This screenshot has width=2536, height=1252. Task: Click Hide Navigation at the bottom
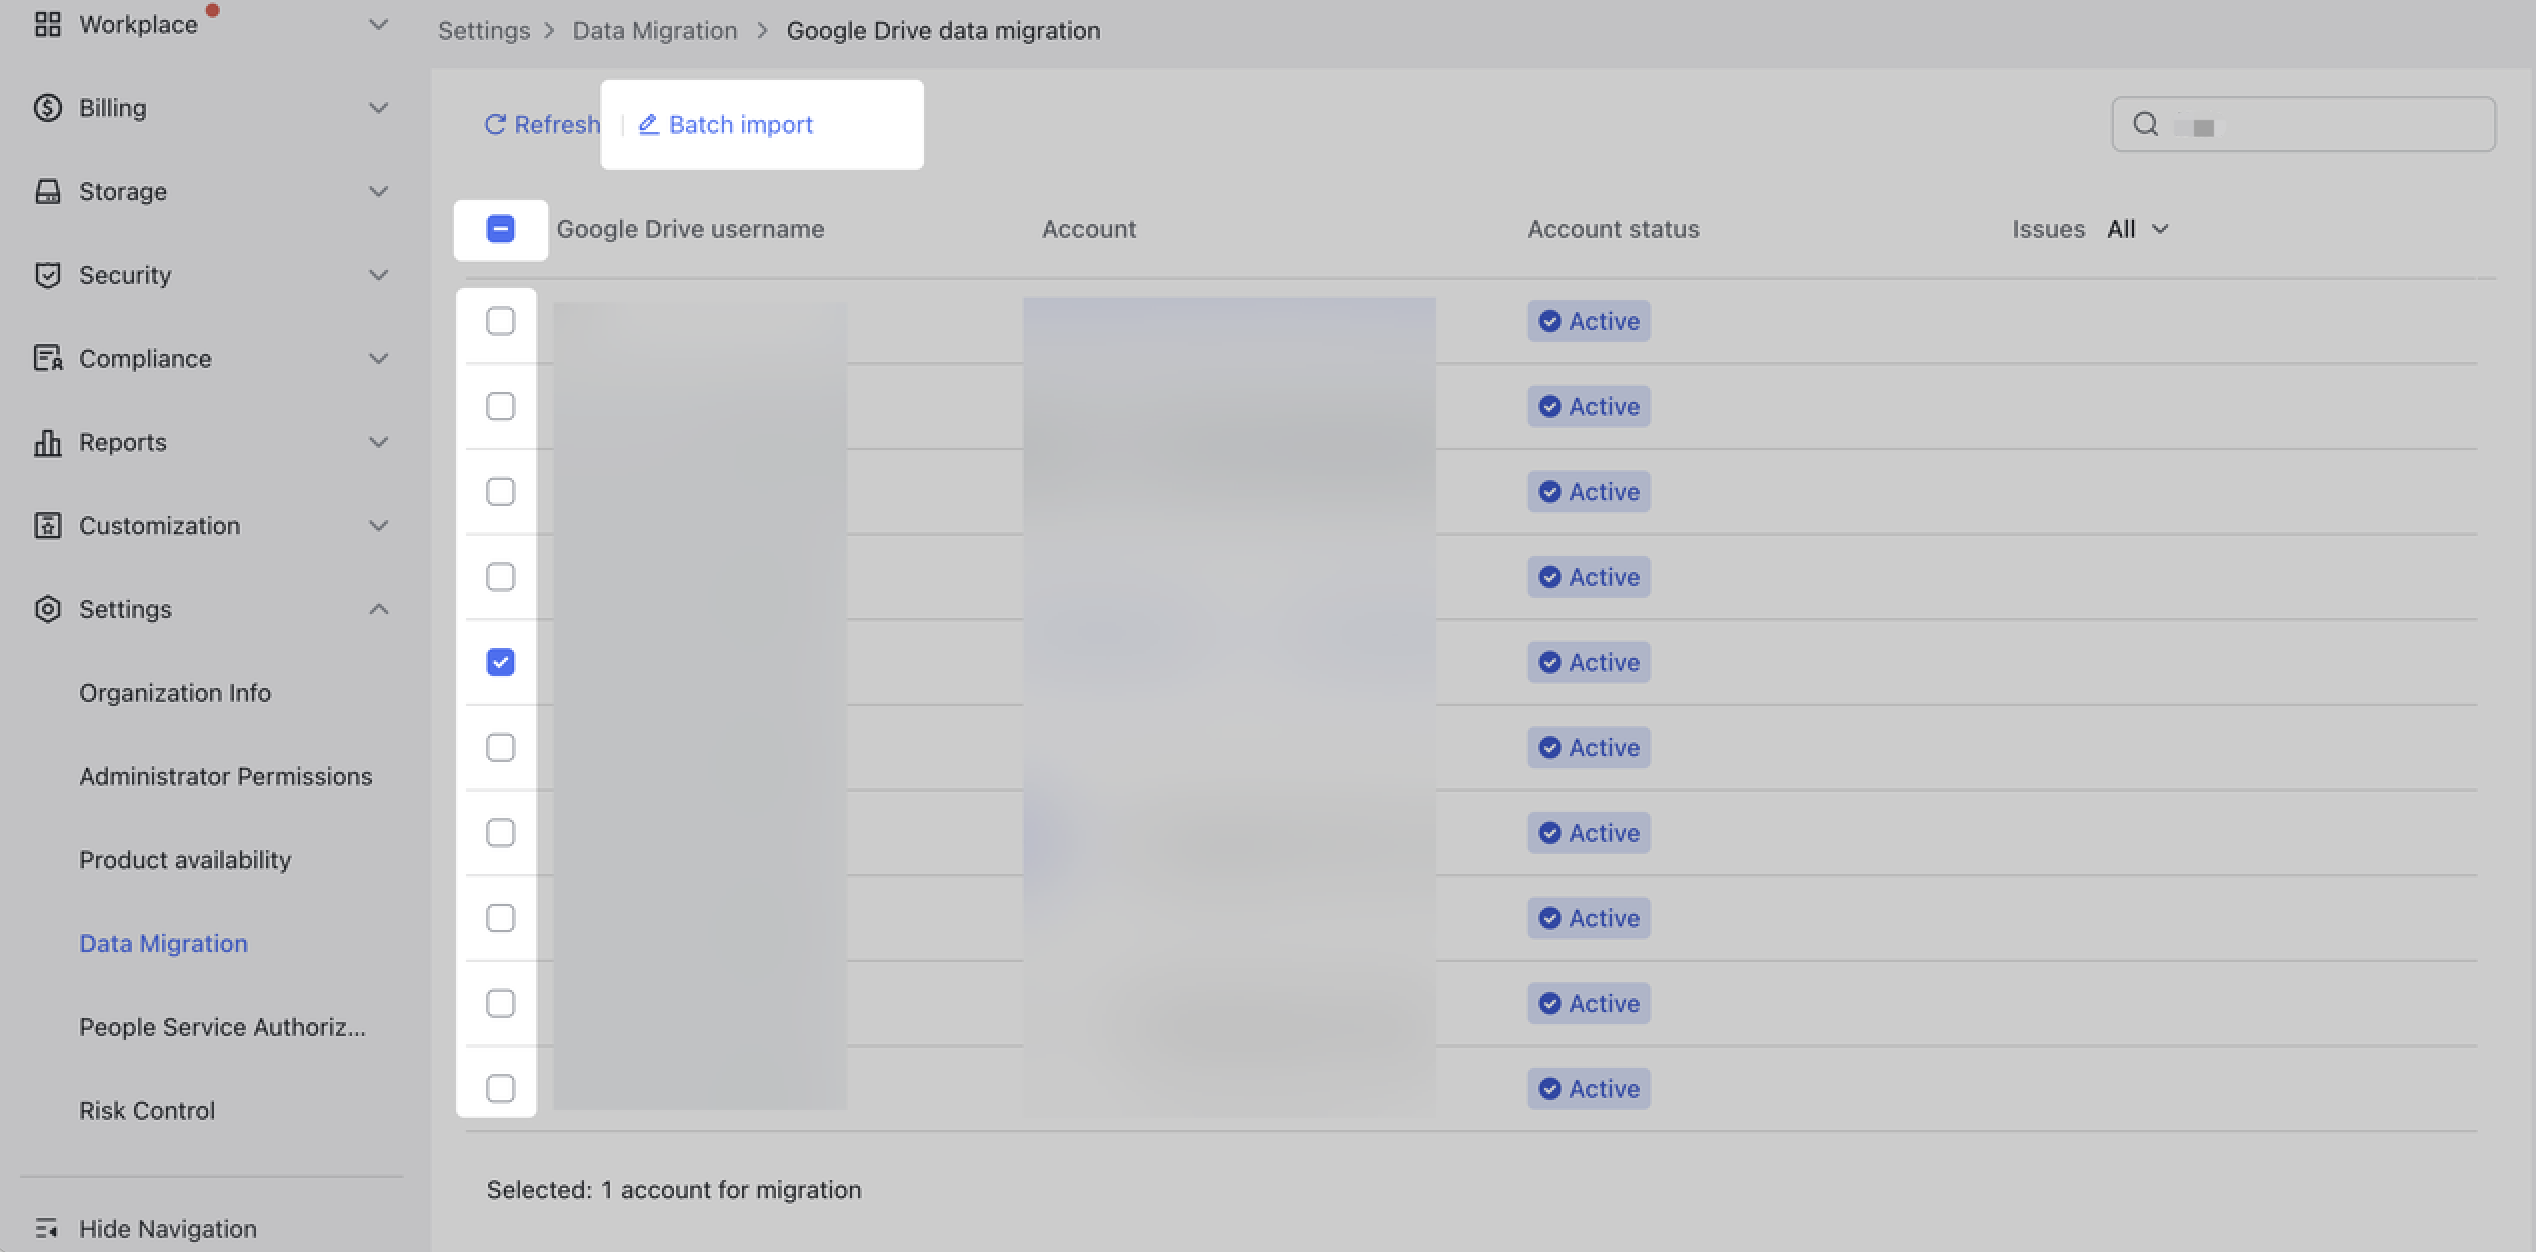168,1228
